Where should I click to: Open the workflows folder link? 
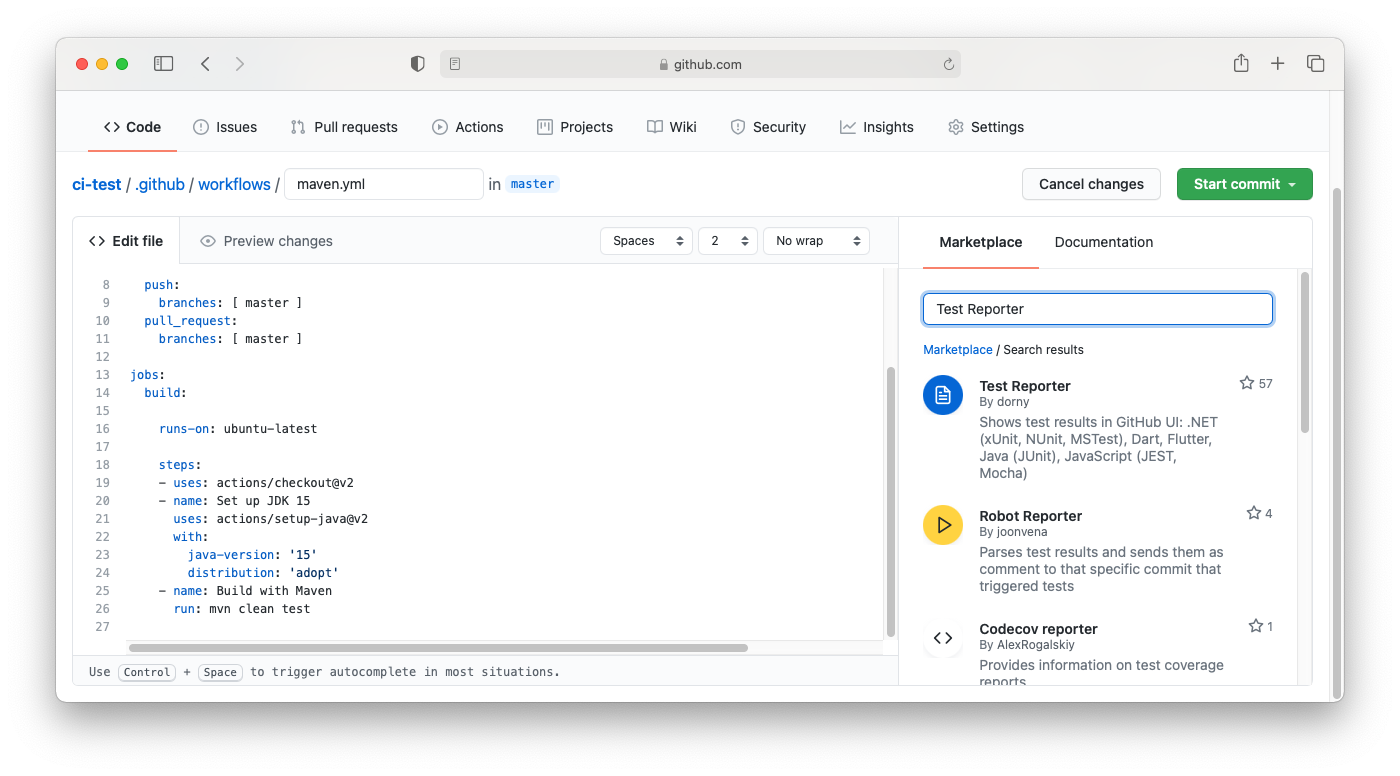click(x=234, y=184)
